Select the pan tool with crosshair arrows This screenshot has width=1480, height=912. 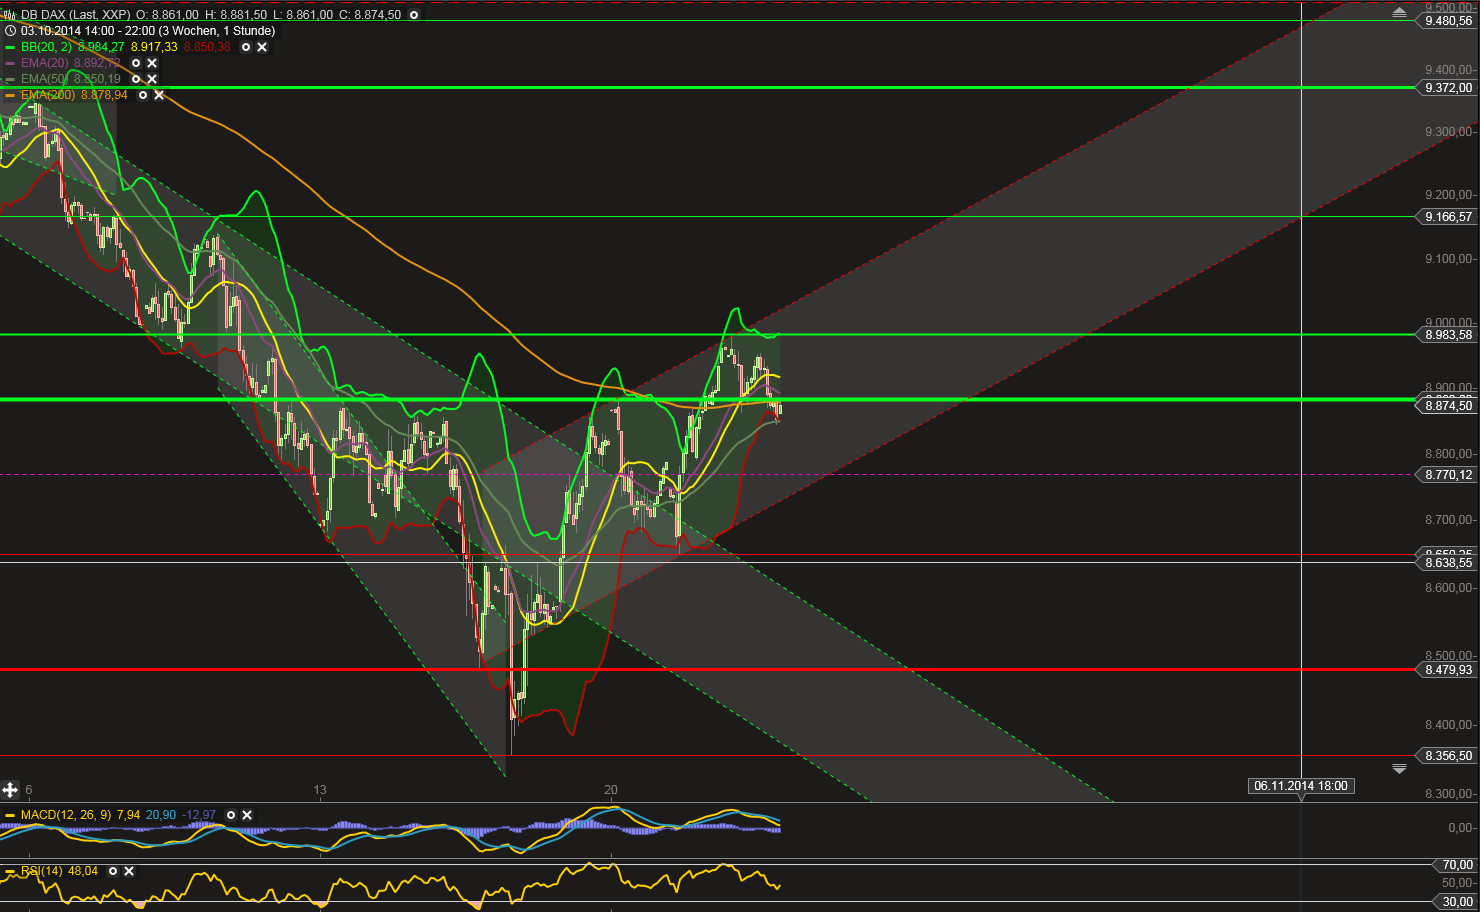[x=8, y=790]
